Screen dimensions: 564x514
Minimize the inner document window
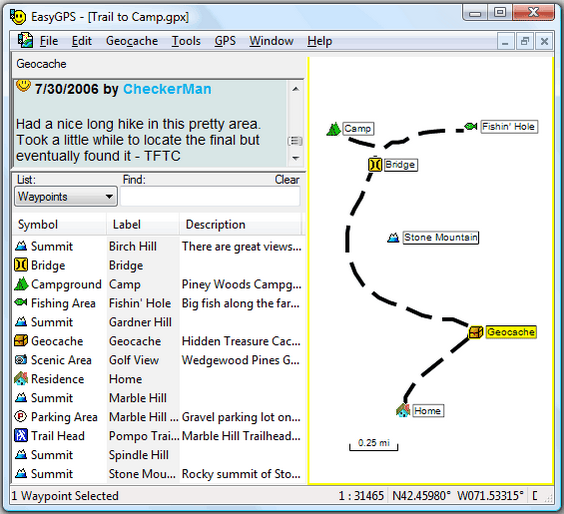[505, 41]
